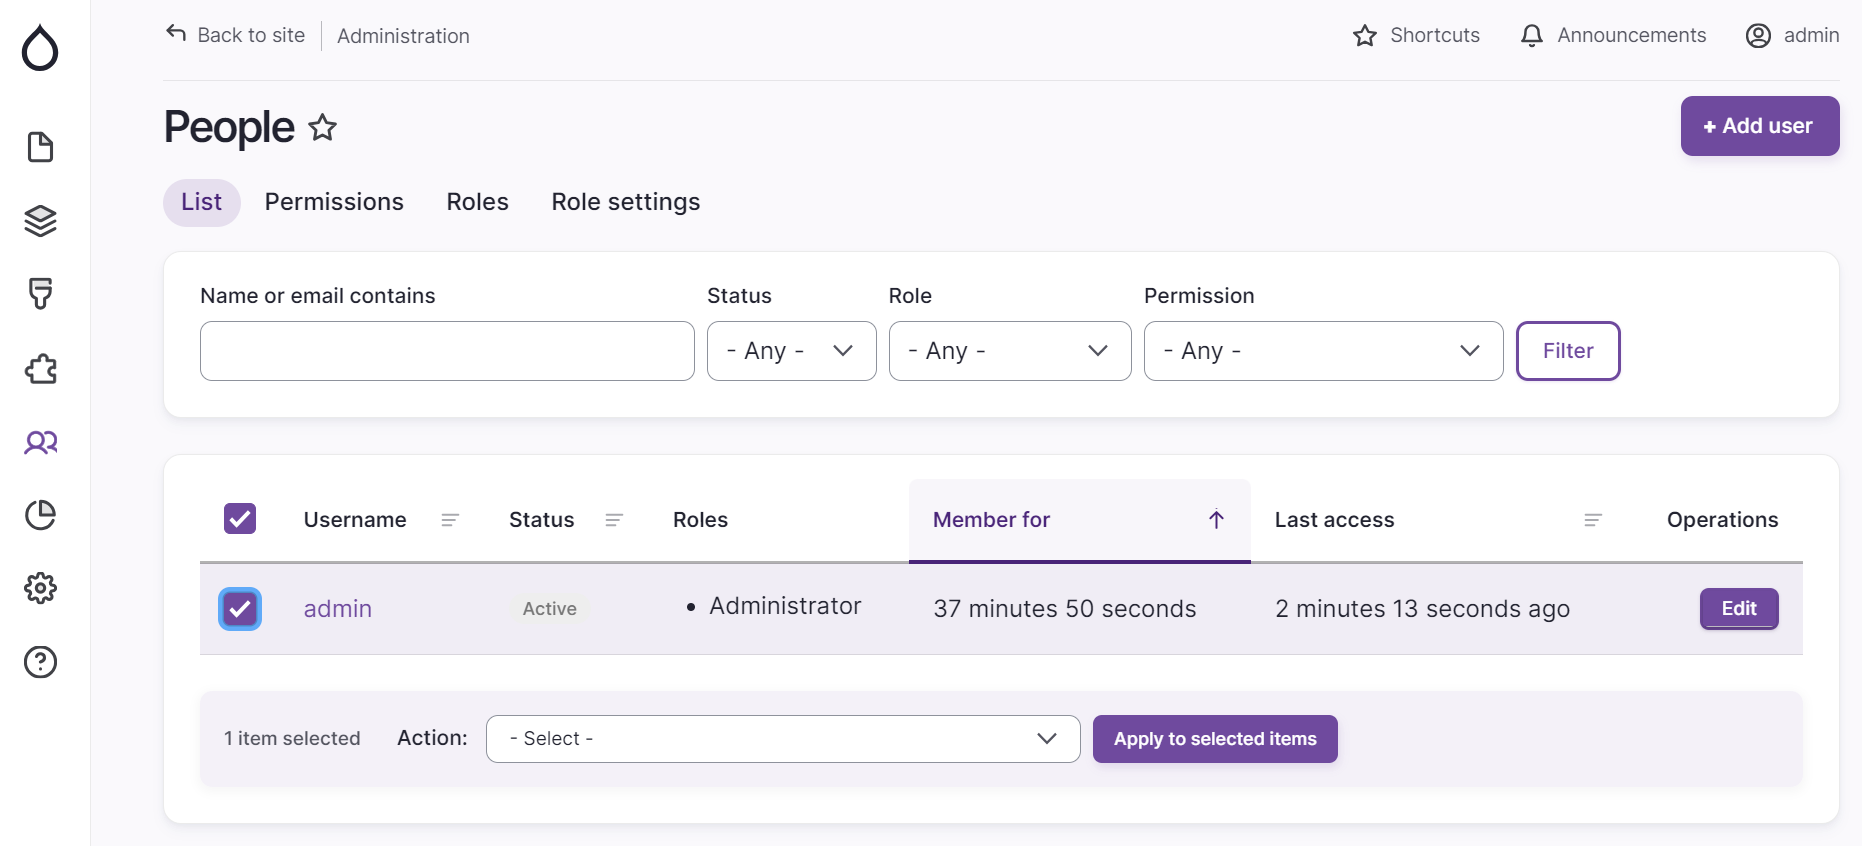Click the Add user button
The width and height of the screenshot is (1862, 846).
point(1759,126)
